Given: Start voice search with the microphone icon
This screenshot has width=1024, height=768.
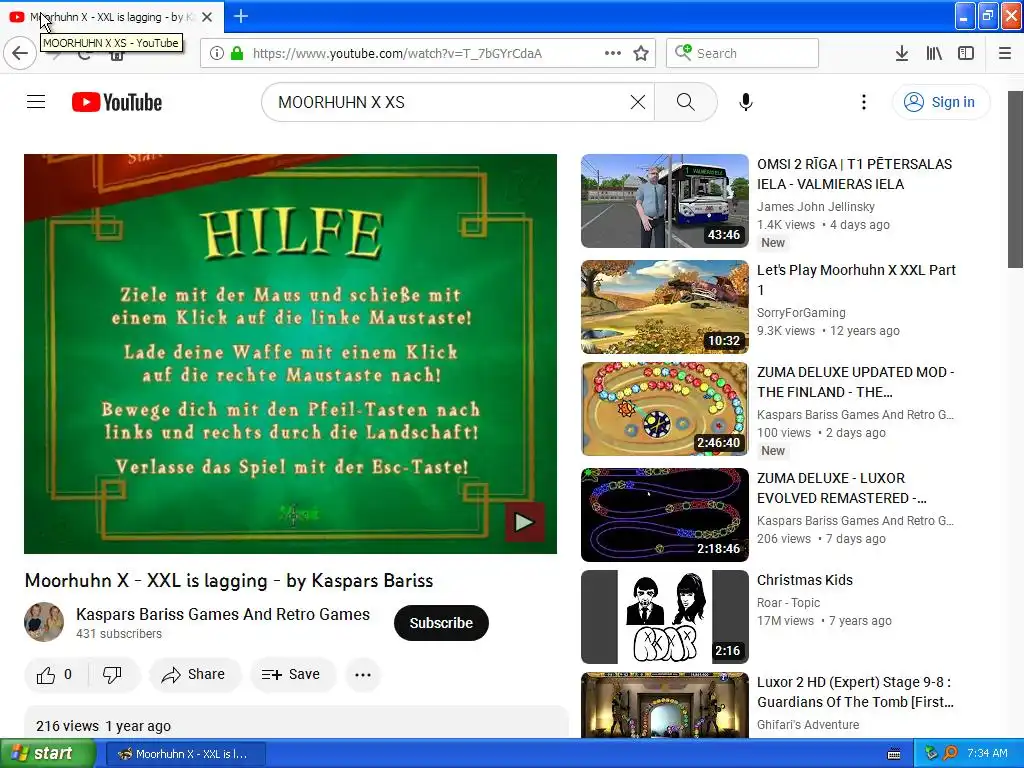Looking at the screenshot, I should point(746,102).
